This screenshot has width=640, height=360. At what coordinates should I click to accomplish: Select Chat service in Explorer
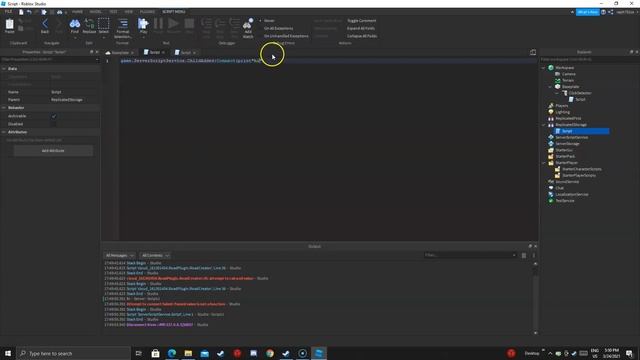(x=559, y=188)
